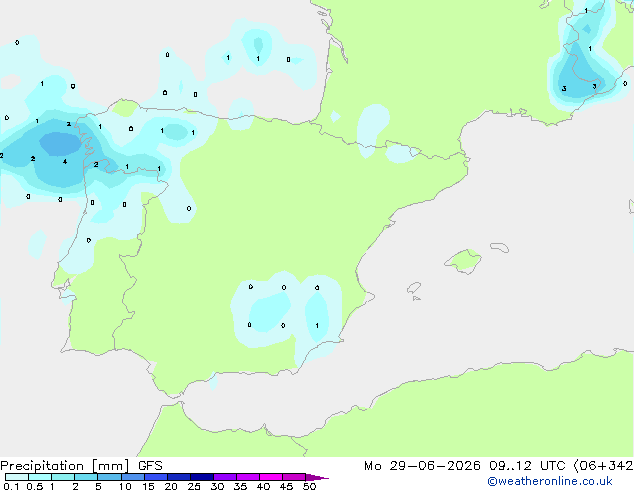Click the 0.1–0.5 mm legend swatch

click(x=17, y=477)
